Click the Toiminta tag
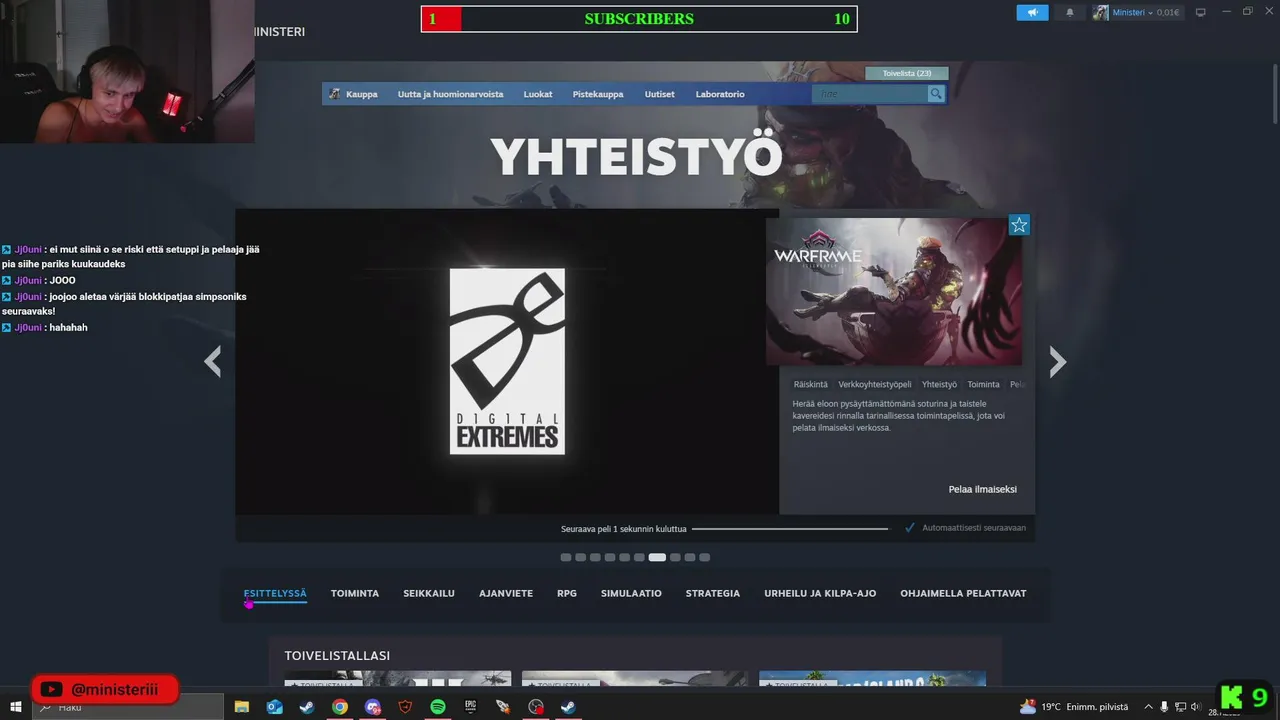 click(983, 385)
